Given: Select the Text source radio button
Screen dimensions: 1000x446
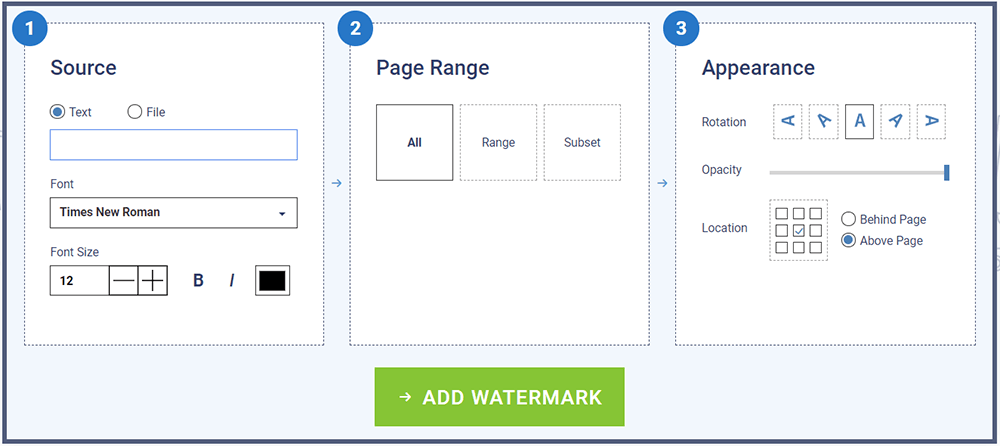Looking at the screenshot, I should pos(58,112).
